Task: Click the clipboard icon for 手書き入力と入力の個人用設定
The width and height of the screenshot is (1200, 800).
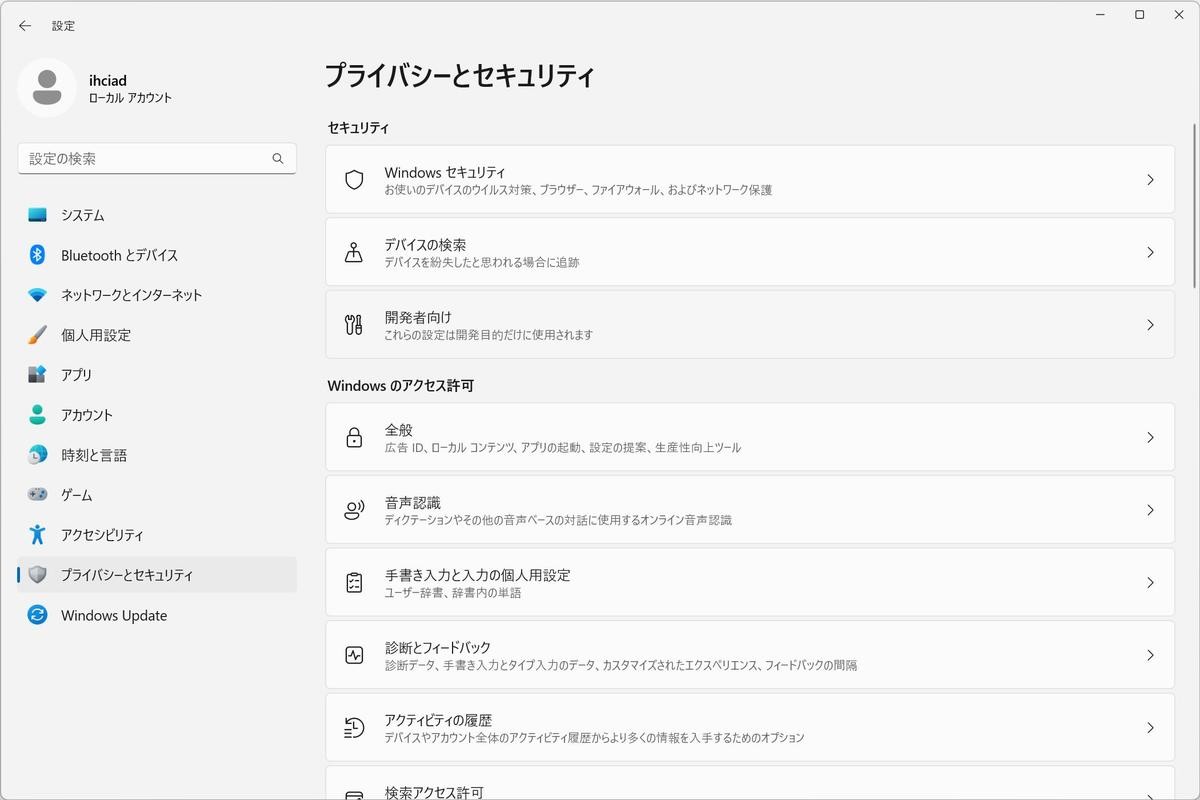Action: pos(354,582)
